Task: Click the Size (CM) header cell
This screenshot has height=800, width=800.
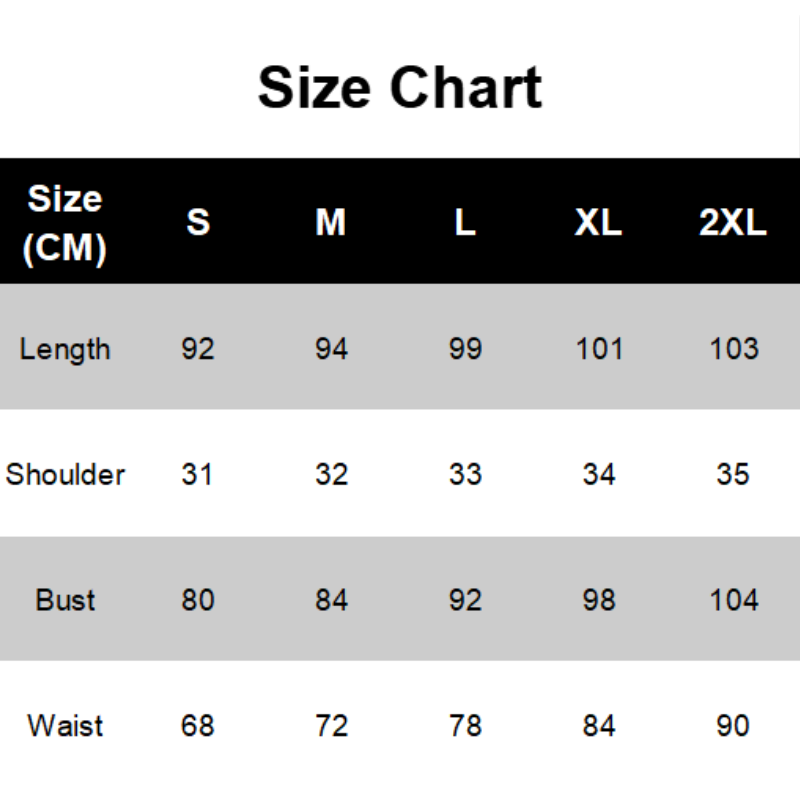Action: [x=65, y=223]
